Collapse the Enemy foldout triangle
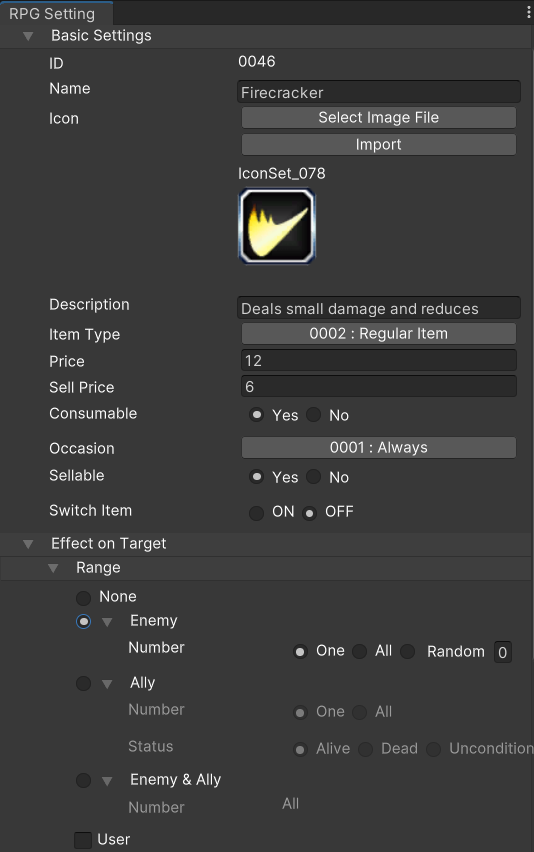 [107, 622]
